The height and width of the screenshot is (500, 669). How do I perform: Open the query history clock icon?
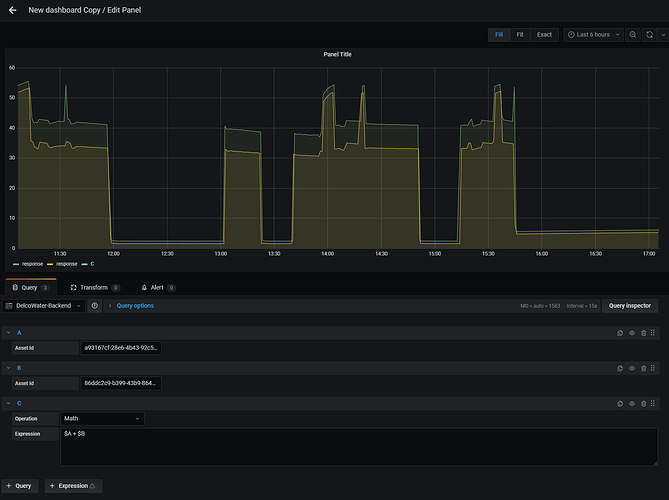click(95, 306)
